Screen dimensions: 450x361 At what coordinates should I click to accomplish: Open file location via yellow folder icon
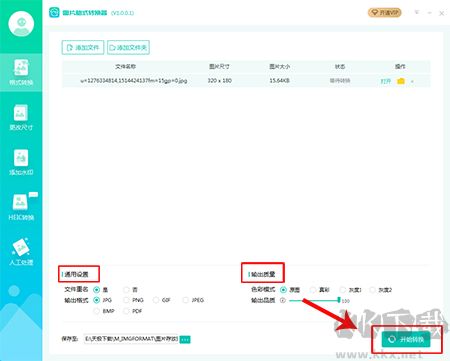click(401, 81)
